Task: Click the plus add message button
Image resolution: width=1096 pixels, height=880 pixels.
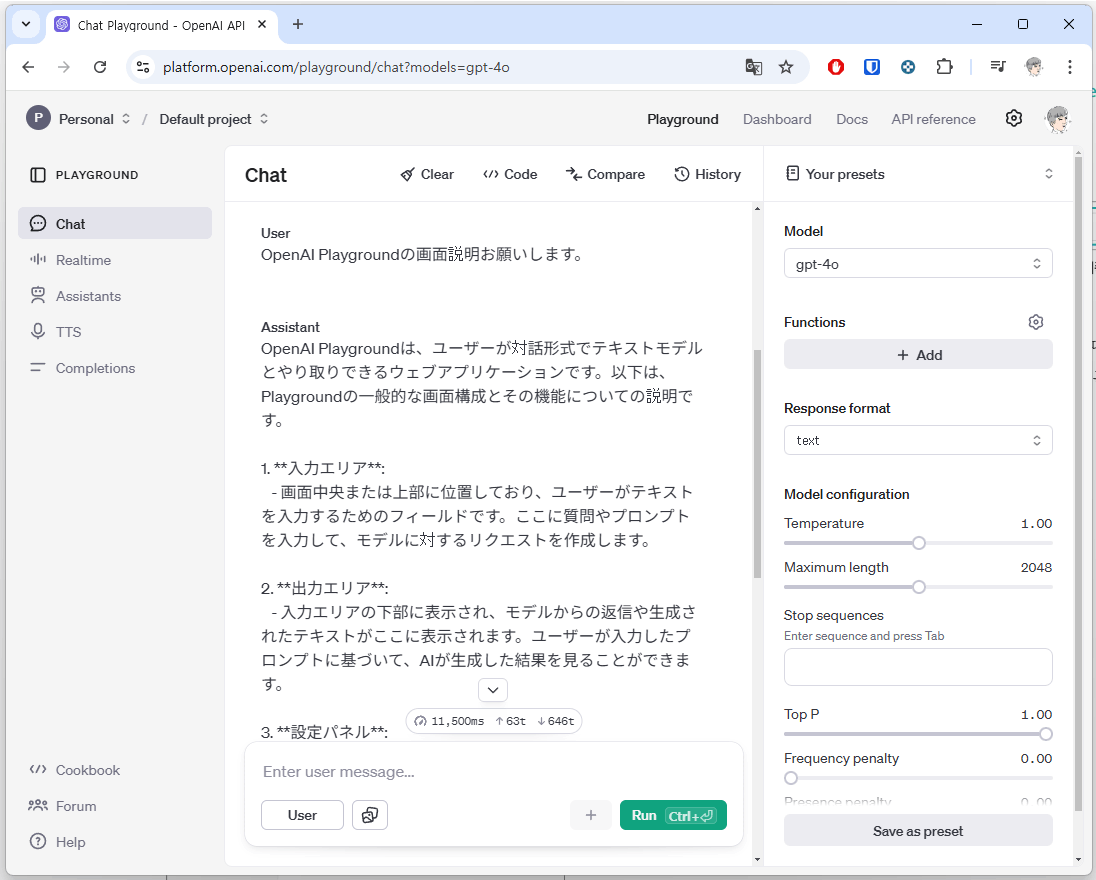Action: (591, 815)
